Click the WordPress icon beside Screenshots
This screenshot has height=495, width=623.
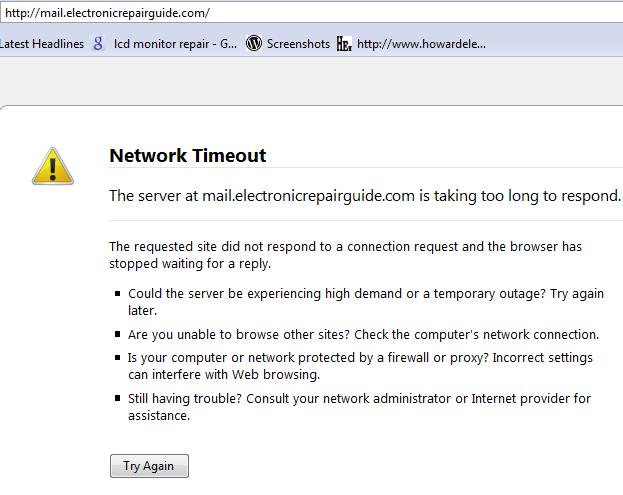pyautogui.click(x=254, y=43)
